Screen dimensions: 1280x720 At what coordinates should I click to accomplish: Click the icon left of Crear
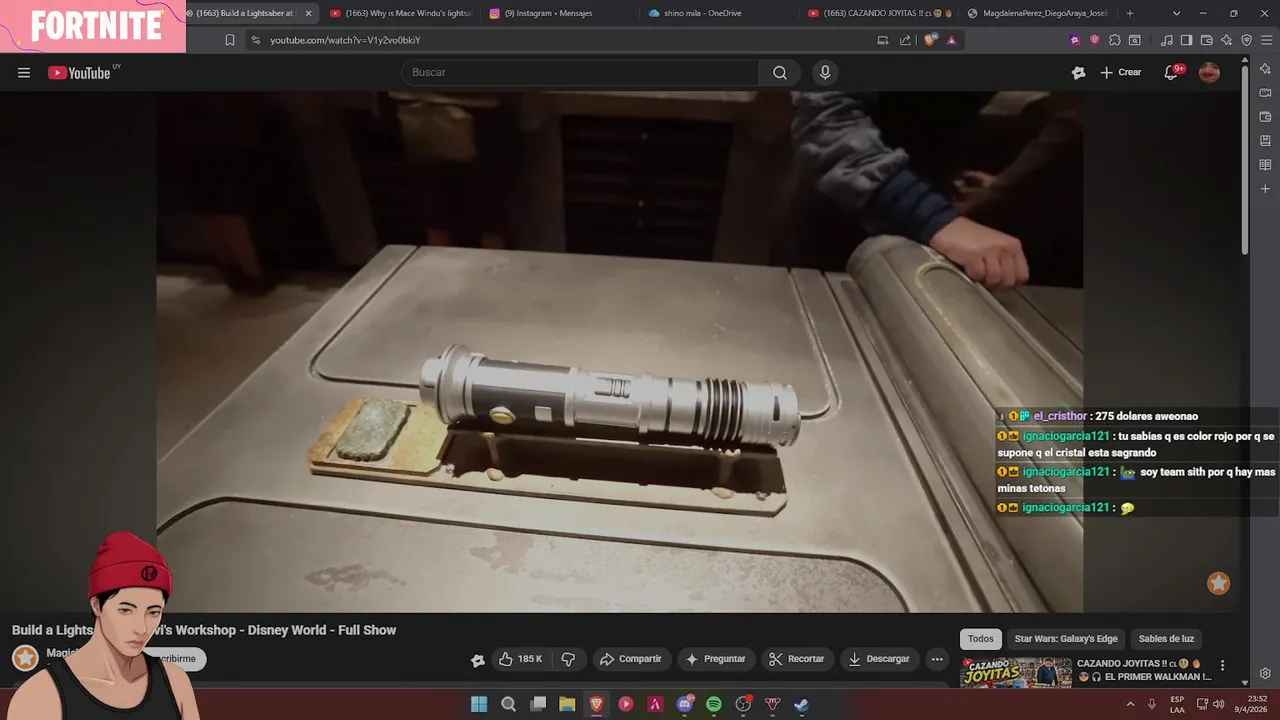pos(1078,72)
